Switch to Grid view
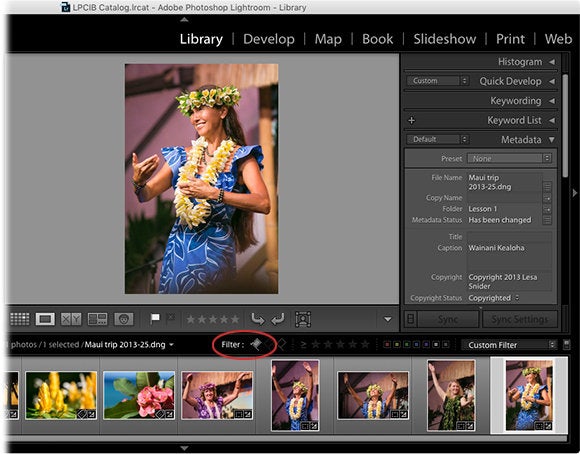 [x=20, y=319]
